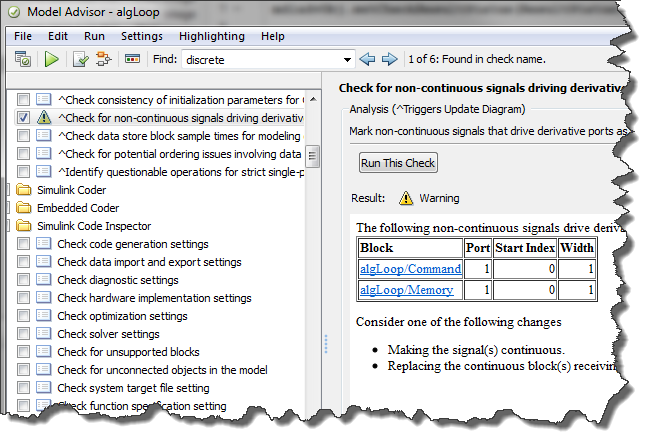Click the Find Next right arrow
655x447 pixels.
pos(389,59)
